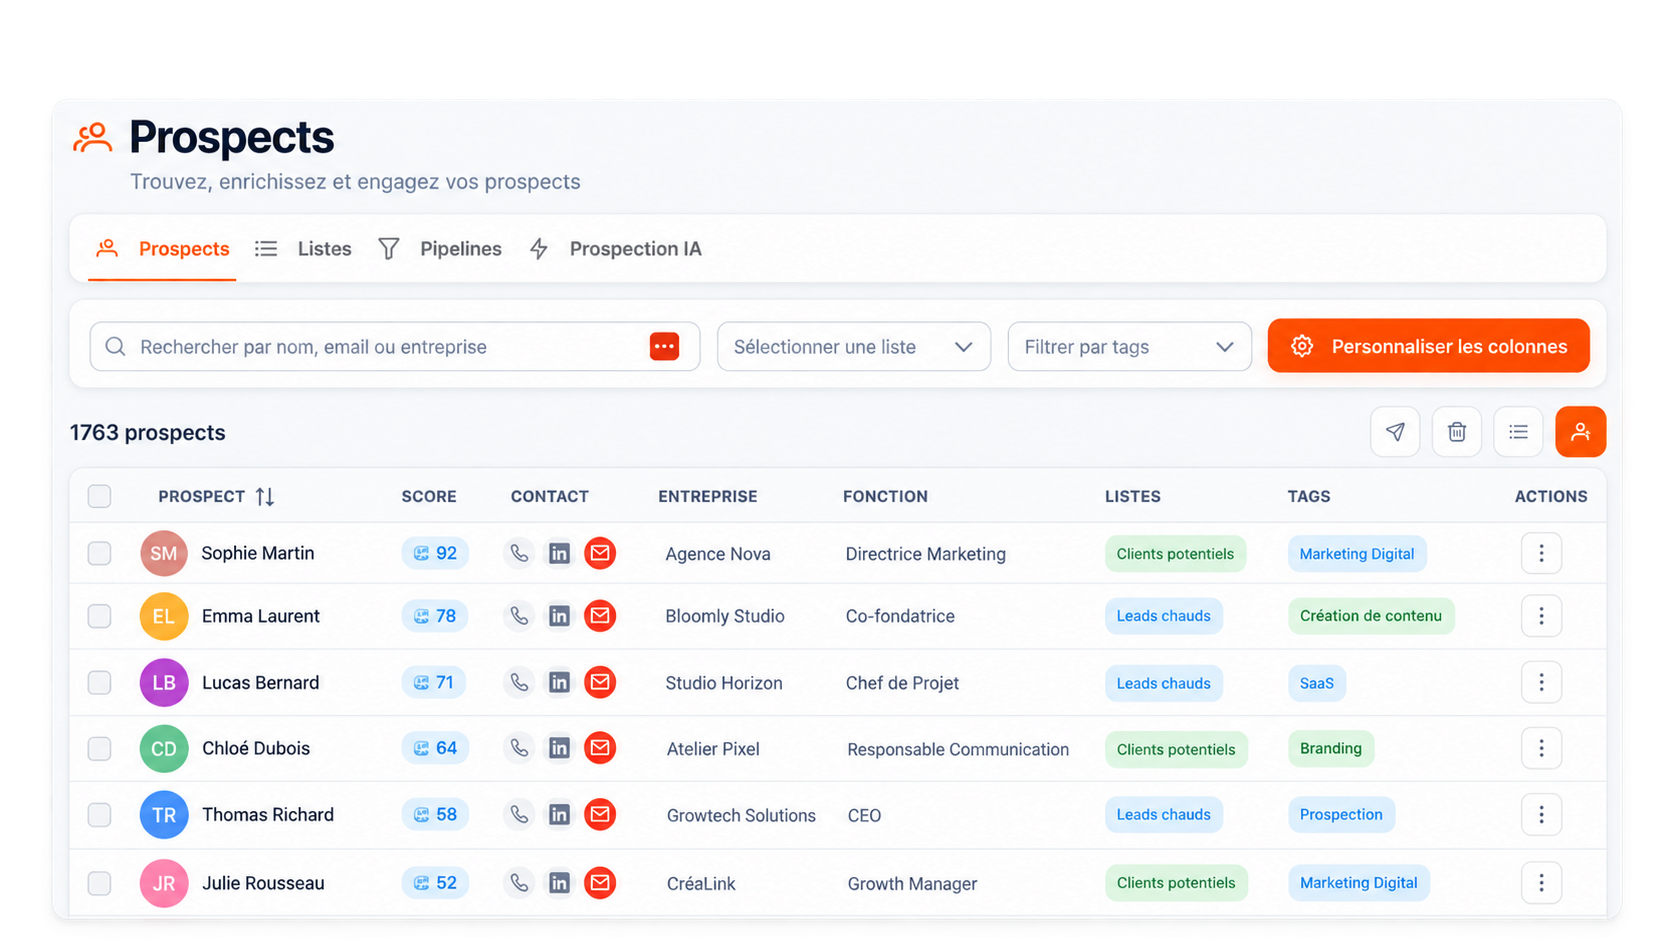Click Personnaliser les colonnes button
The width and height of the screenshot is (1672, 941).
[x=1428, y=346]
